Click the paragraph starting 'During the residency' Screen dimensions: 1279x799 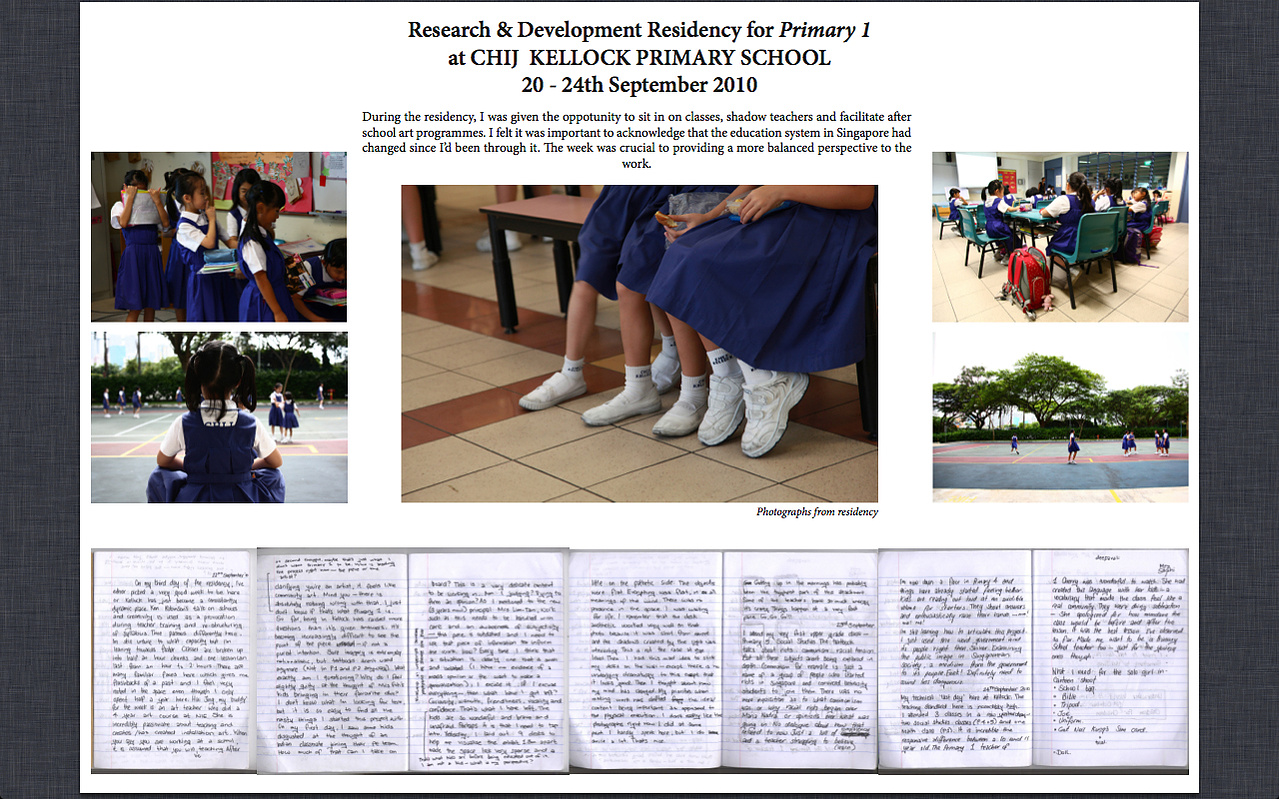[x=637, y=140]
